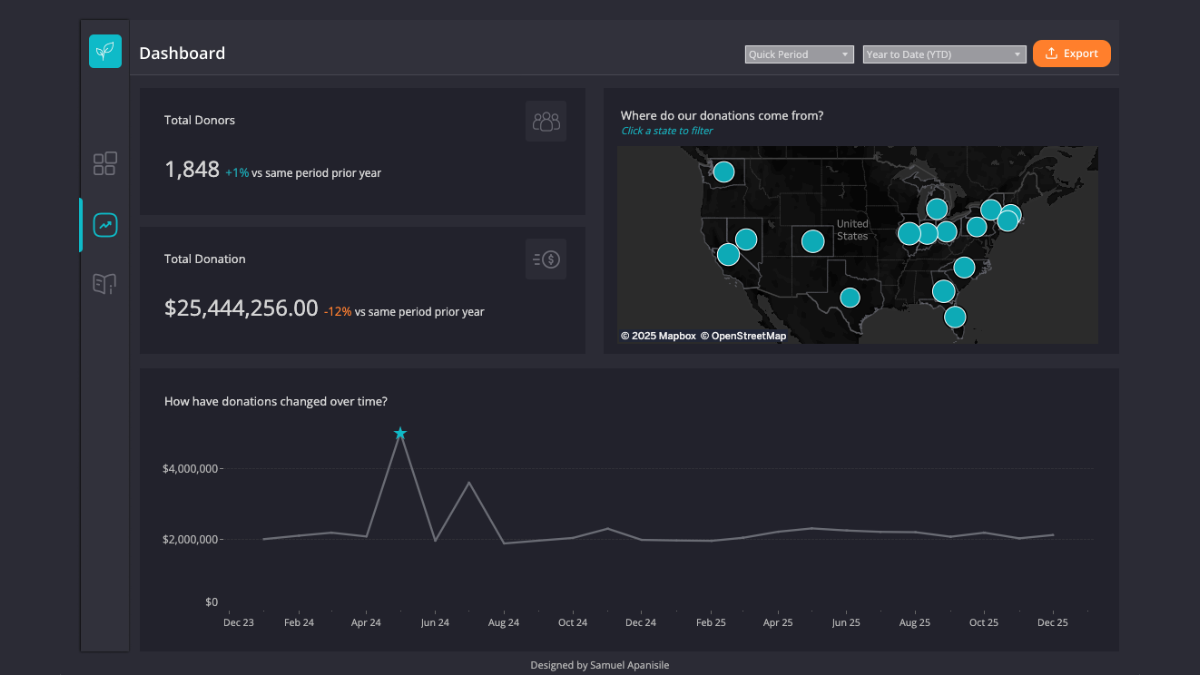1200x675 pixels.
Task: Click the people icon on the Total Donors card
Action: pyautogui.click(x=545, y=121)
